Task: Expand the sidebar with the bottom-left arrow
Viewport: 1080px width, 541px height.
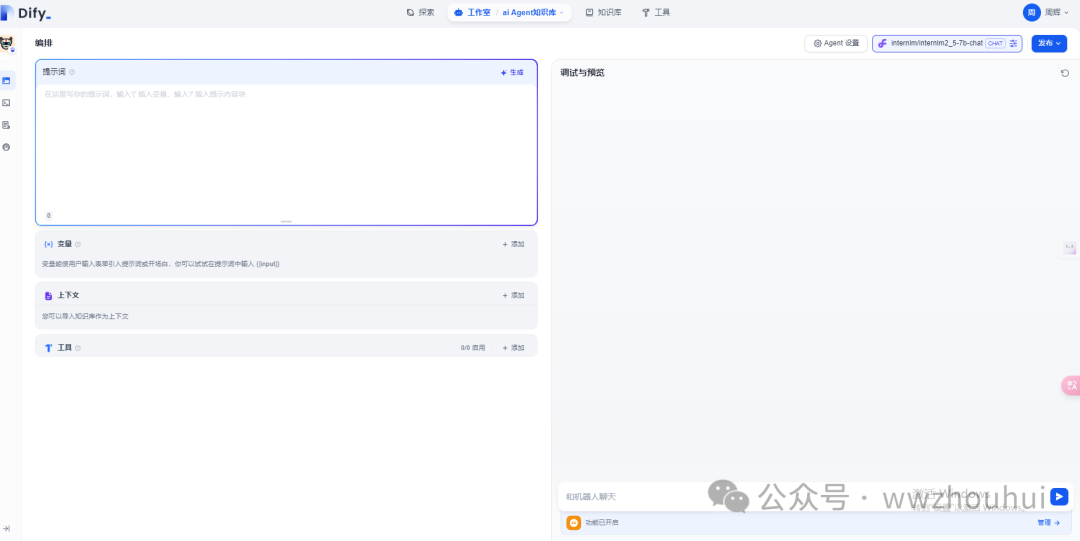Action: click(7, 528)
